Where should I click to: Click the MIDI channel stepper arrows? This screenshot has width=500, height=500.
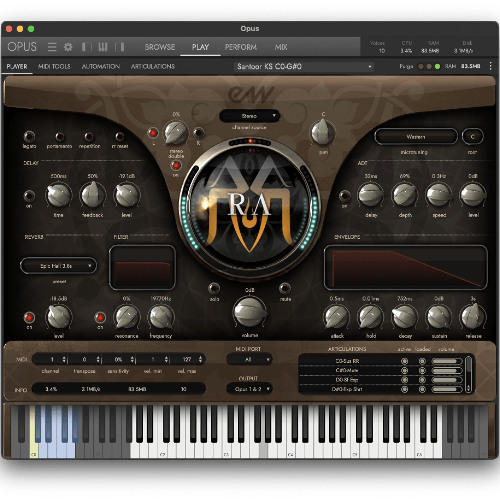pyautogui.click(x=64, y=359)
